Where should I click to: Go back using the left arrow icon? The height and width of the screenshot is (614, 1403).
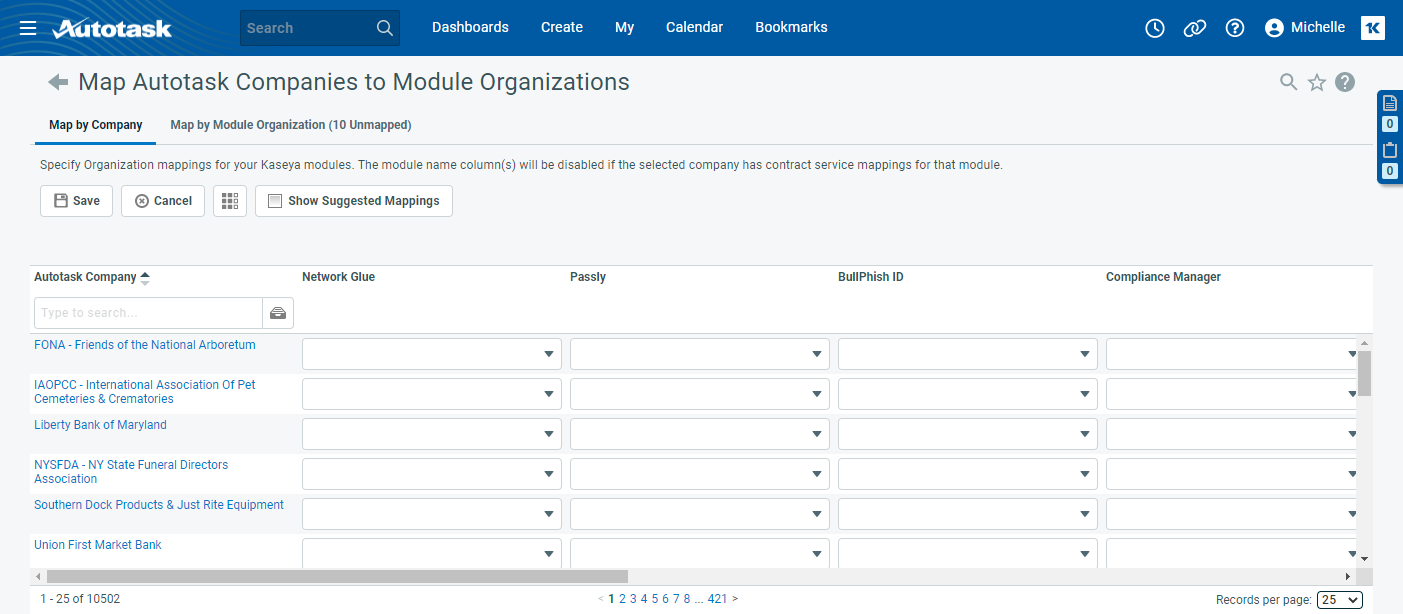(58, 82)
